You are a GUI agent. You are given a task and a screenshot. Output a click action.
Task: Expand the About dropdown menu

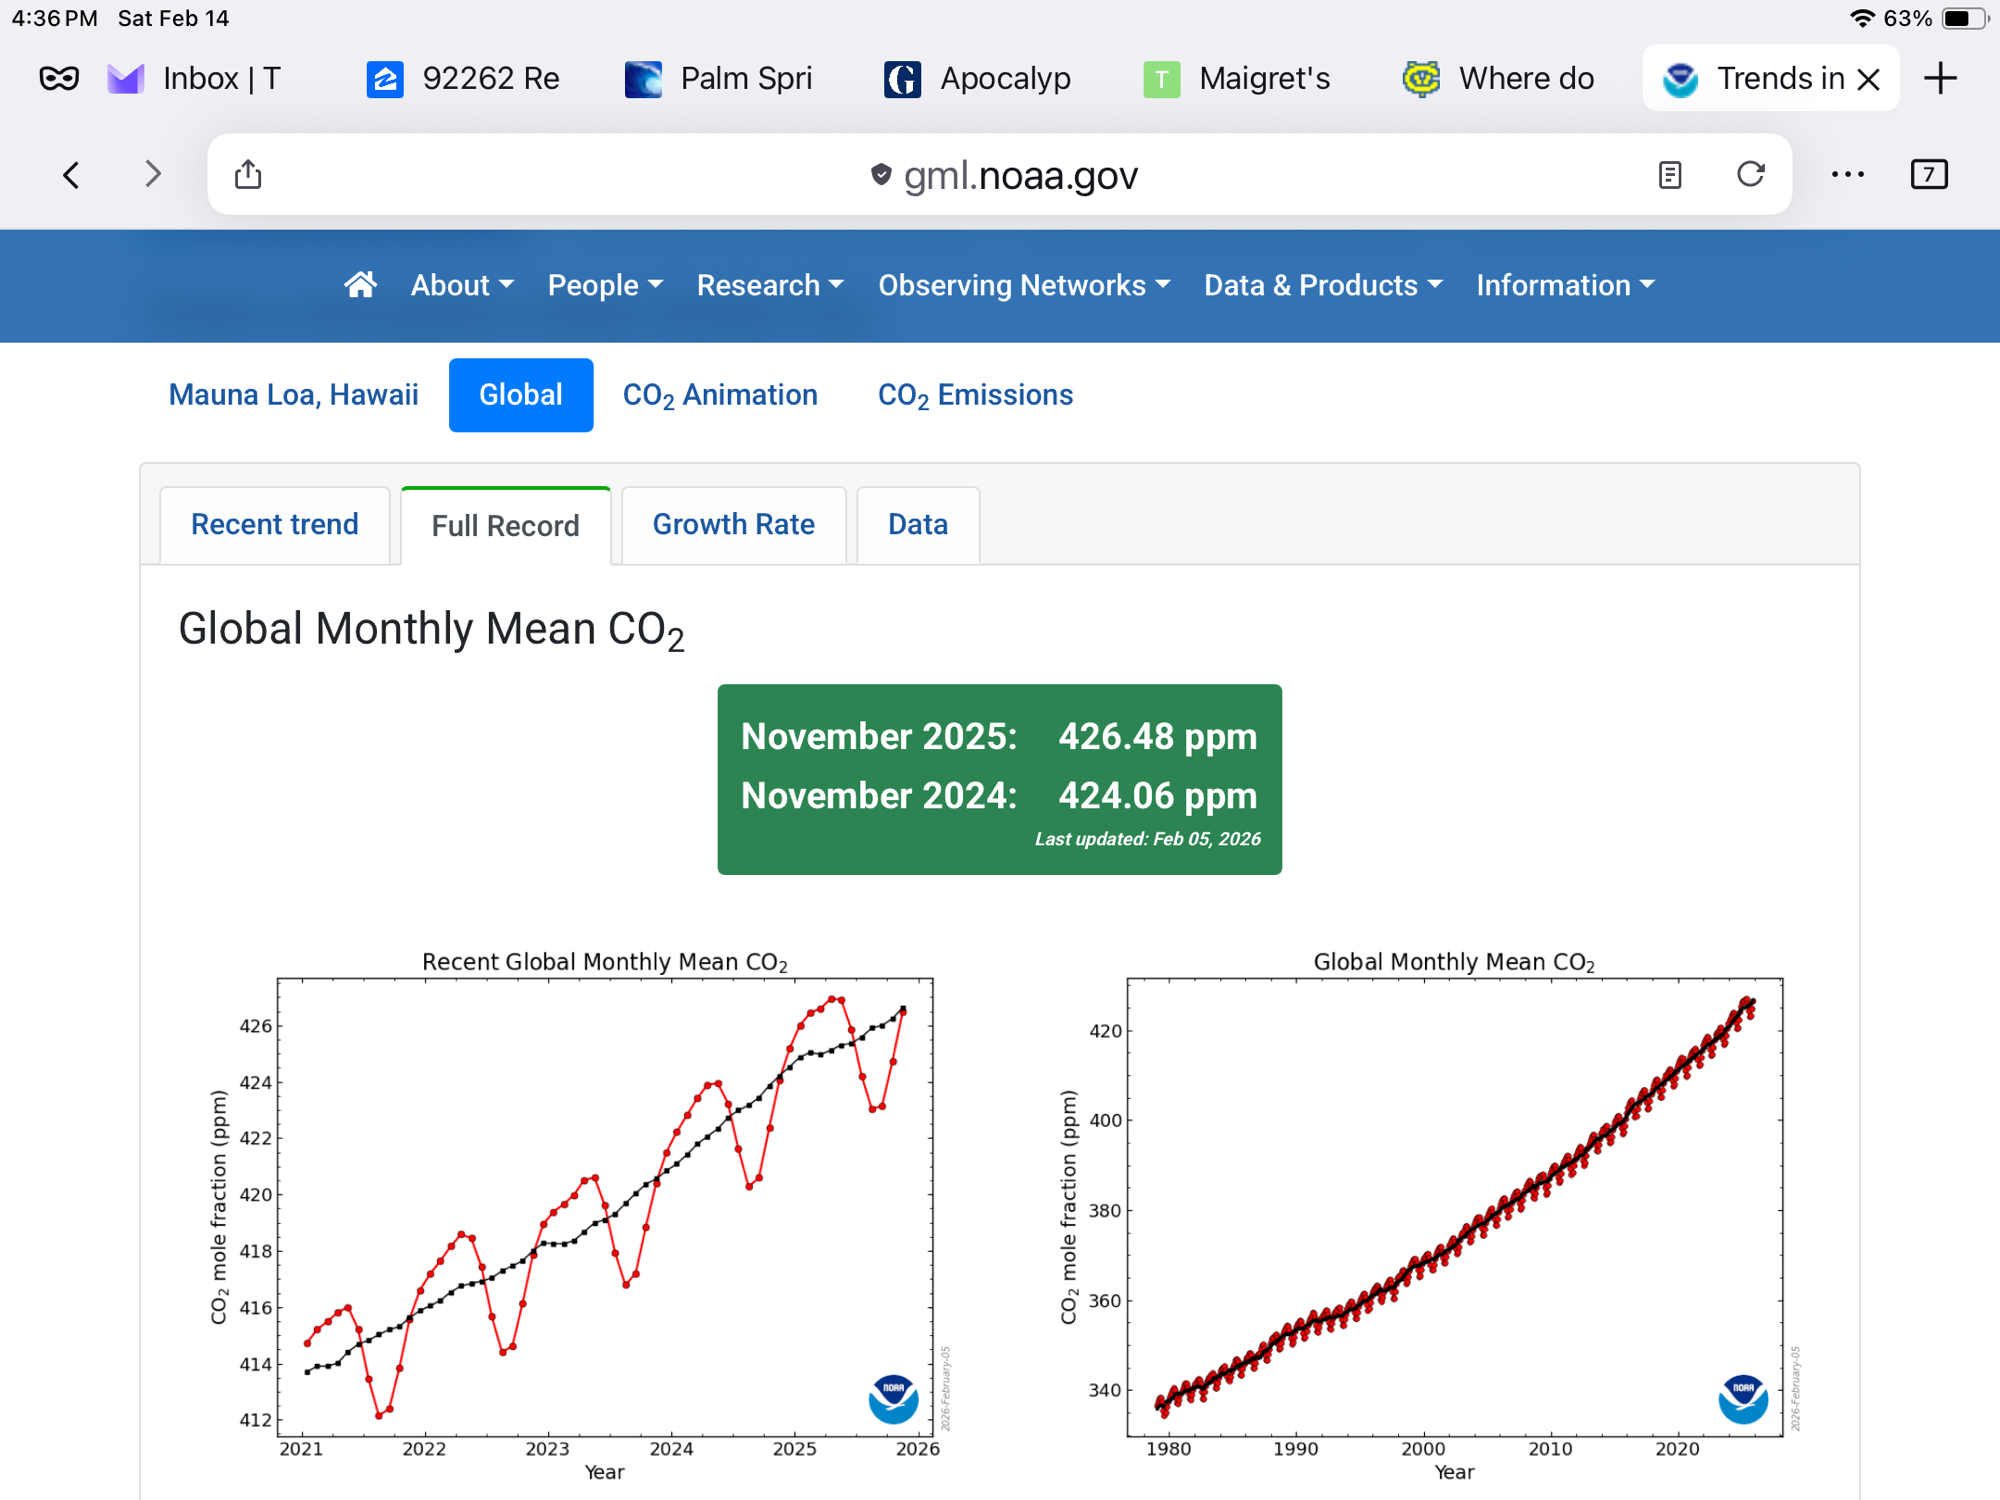[x=462, y=285]
